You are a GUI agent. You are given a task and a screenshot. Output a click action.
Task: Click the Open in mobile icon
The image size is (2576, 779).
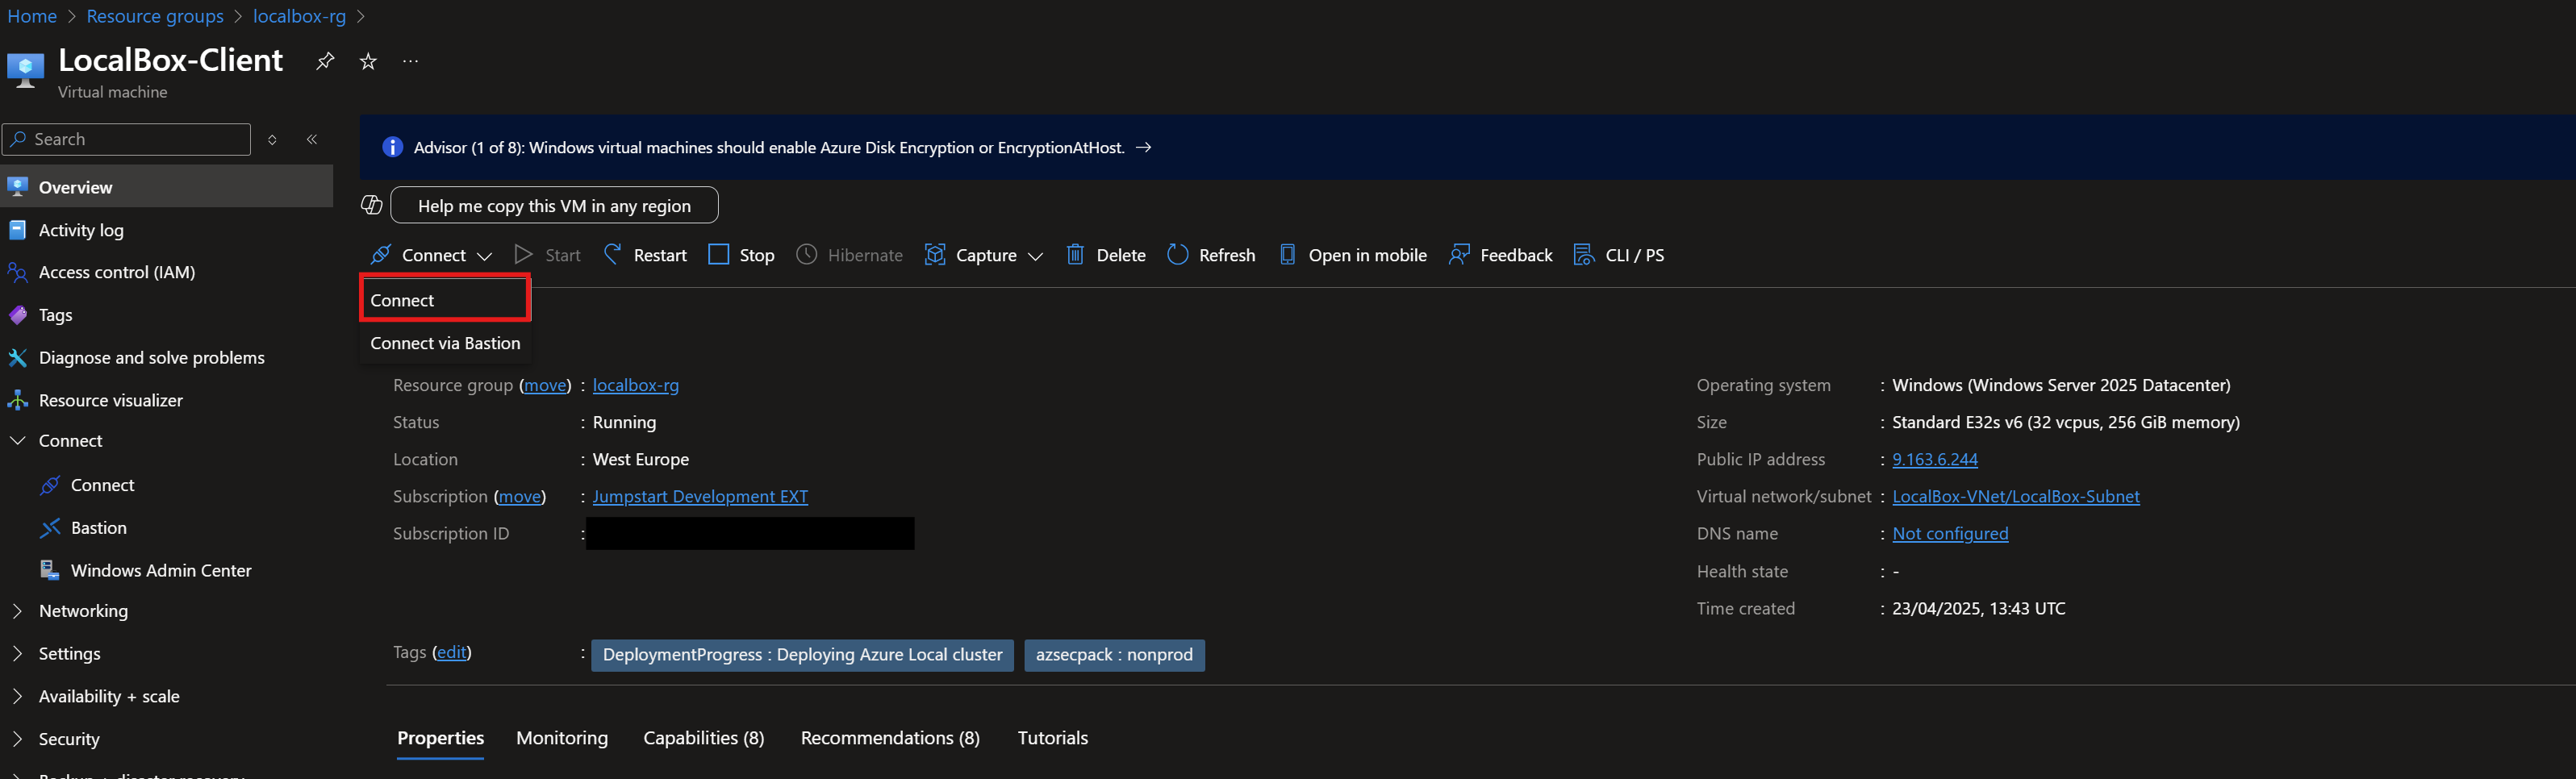[1288, 254]
